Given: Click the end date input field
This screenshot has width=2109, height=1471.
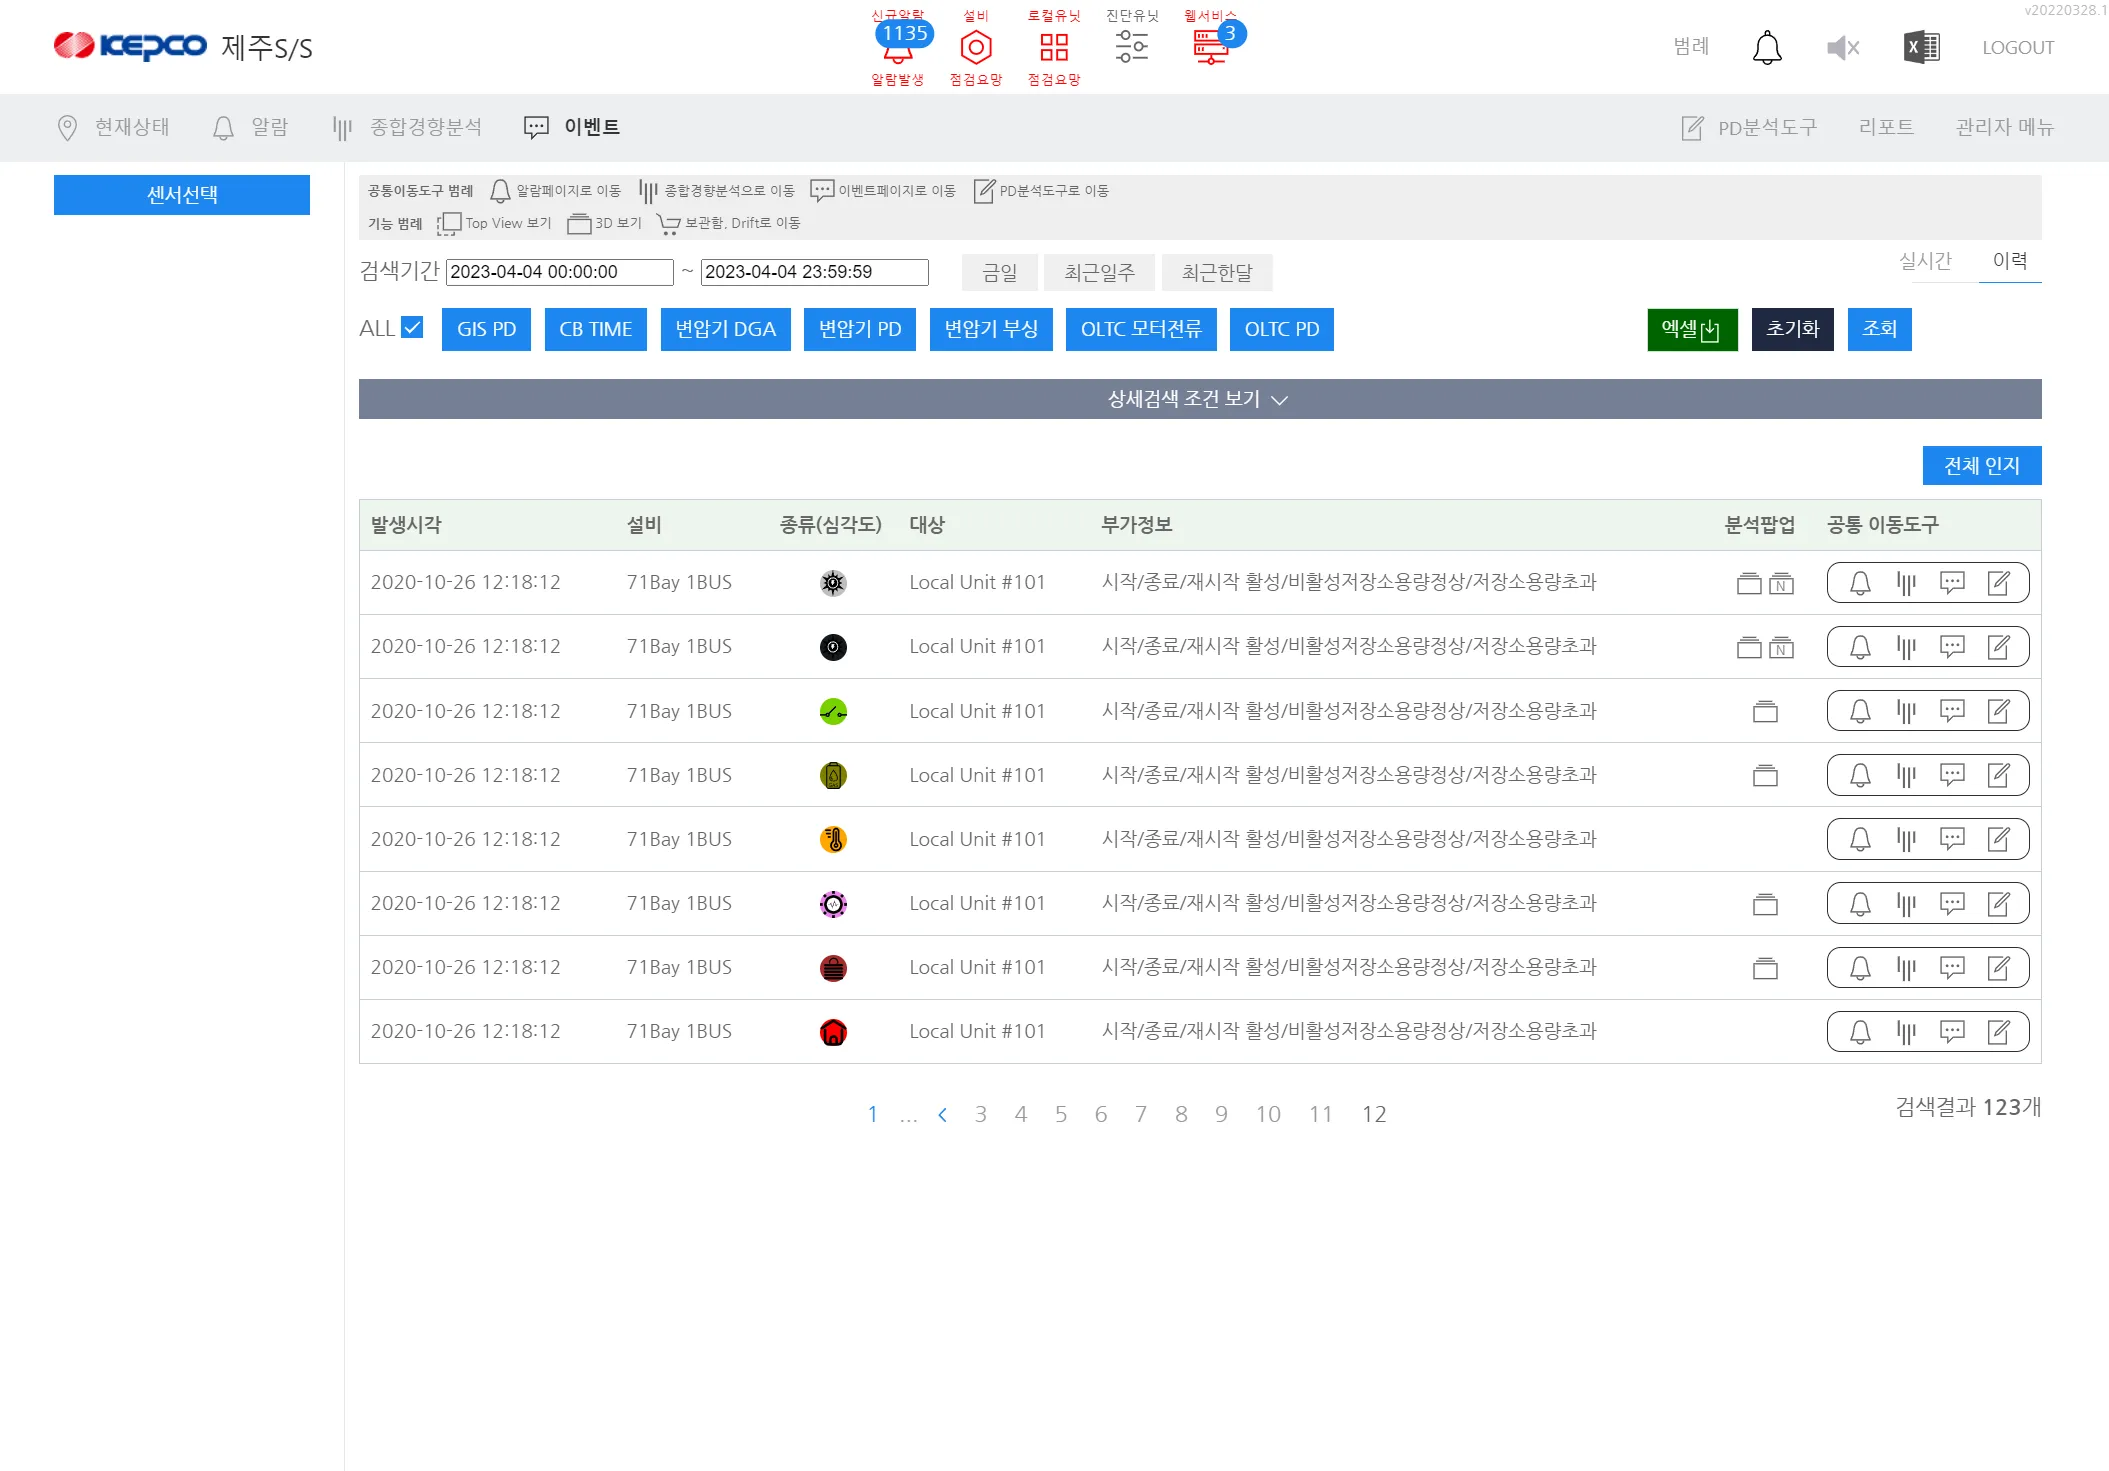Looking at the screenshot, I should tap(815, 272).
